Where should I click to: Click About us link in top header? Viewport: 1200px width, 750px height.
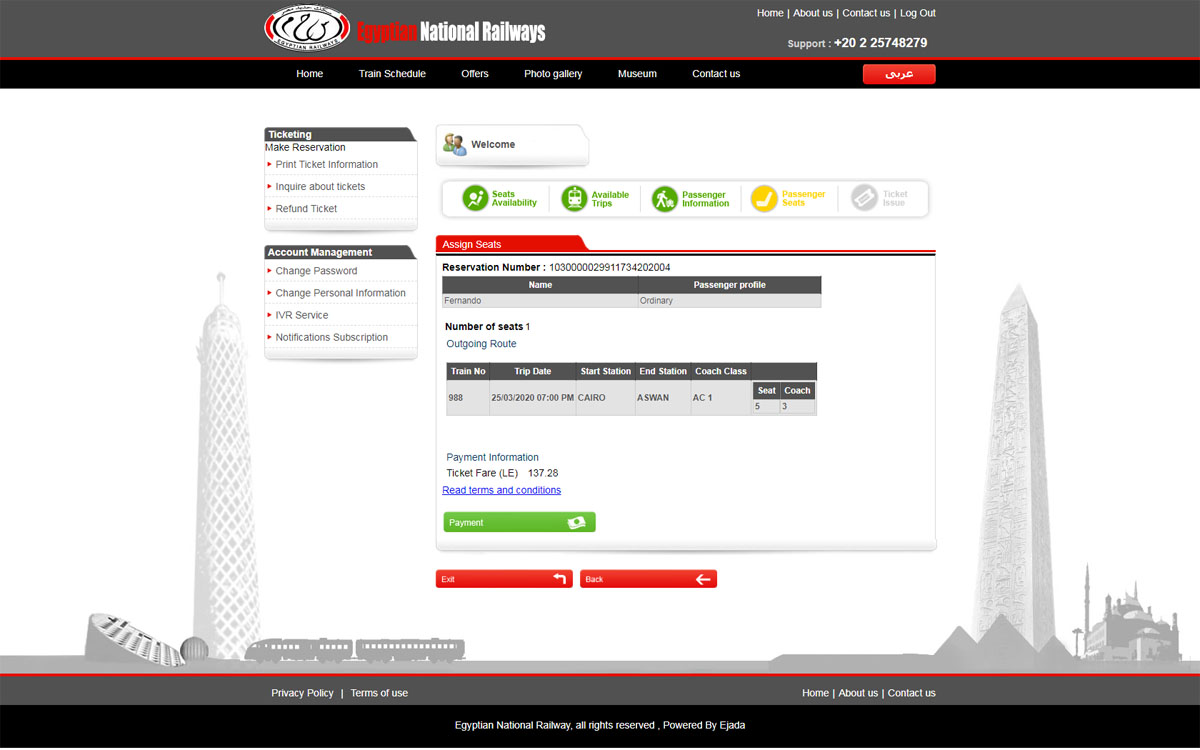813,13
